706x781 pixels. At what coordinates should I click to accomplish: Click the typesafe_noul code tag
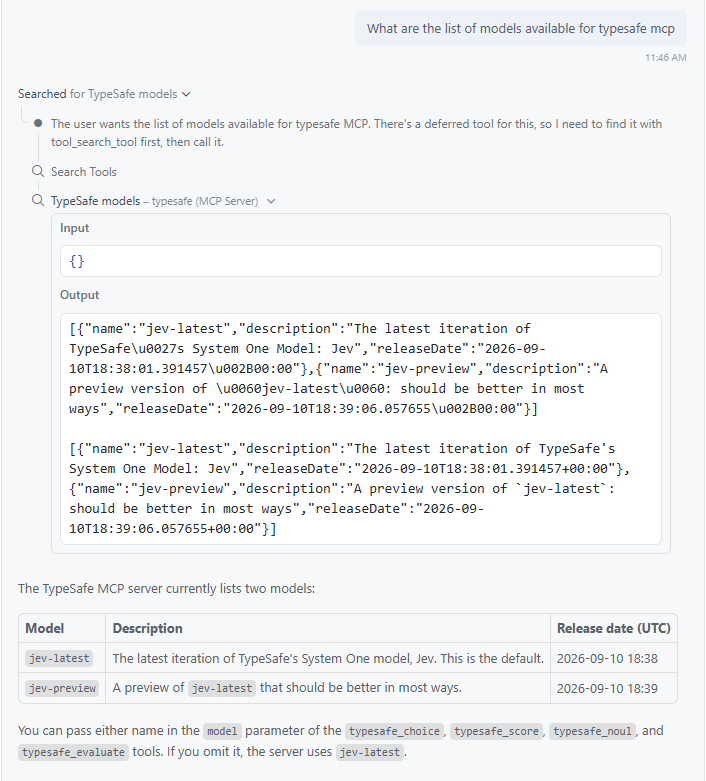[x=592, y=731]
